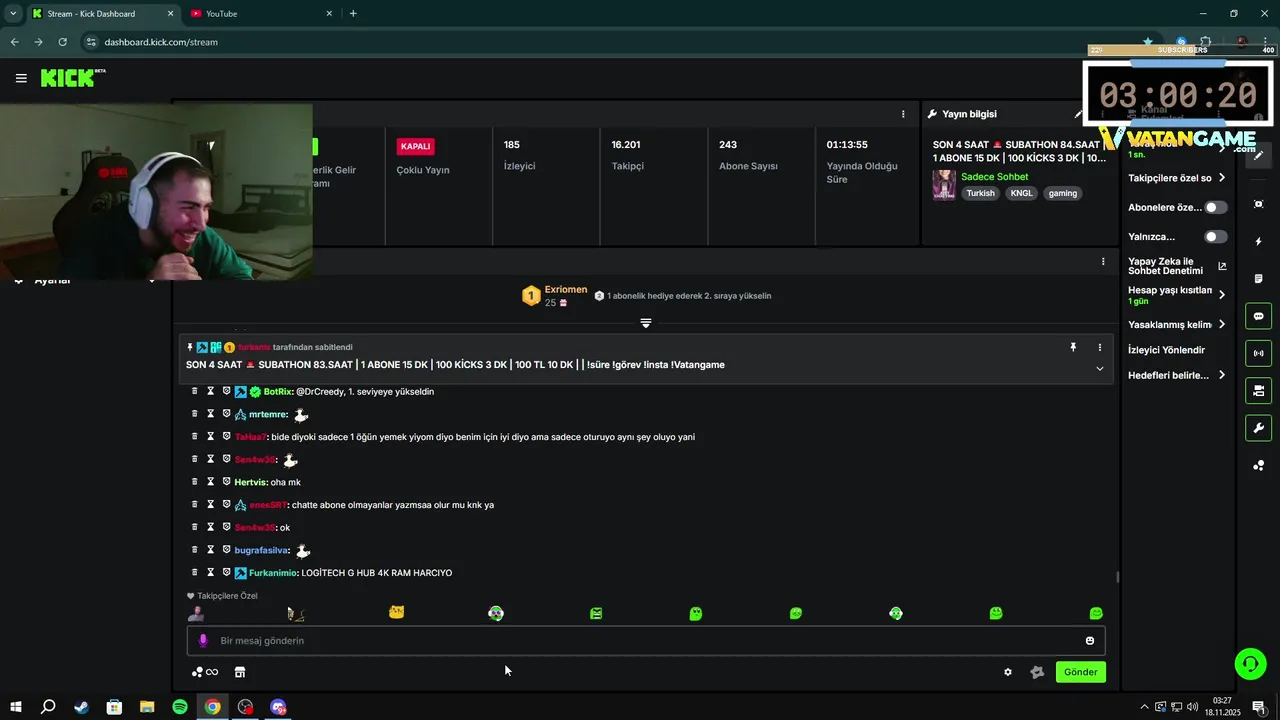
Task: Click the username Hertvis in chat
Action: [x=252, y=482]
